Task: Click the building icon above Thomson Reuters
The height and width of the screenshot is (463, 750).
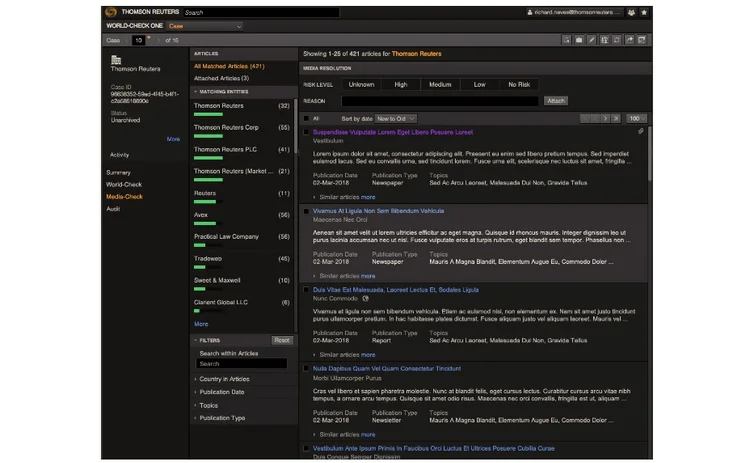Action: pyautogui.click(x=116, y=60)
